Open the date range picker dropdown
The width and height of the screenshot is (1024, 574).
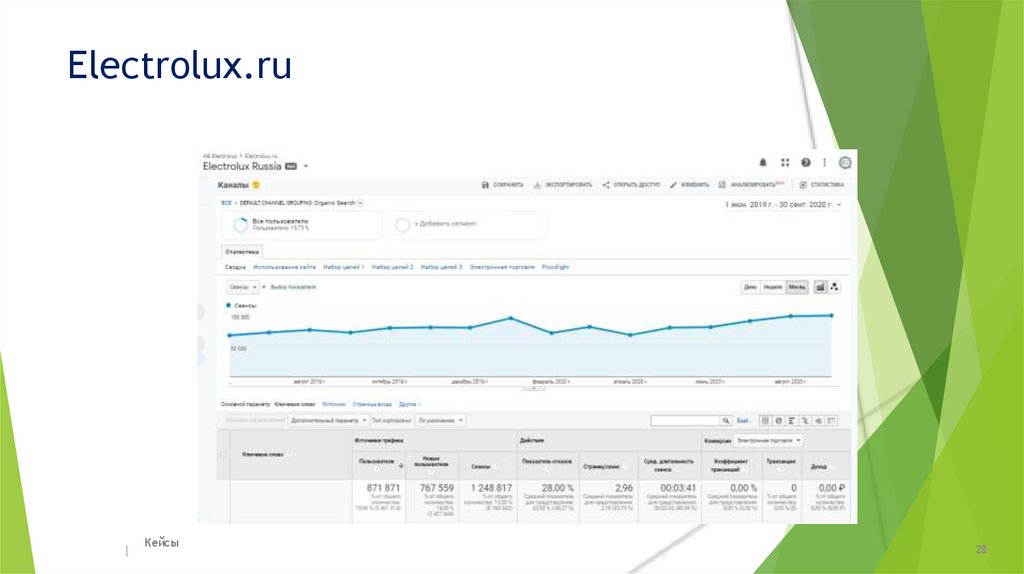click(782, 204)
